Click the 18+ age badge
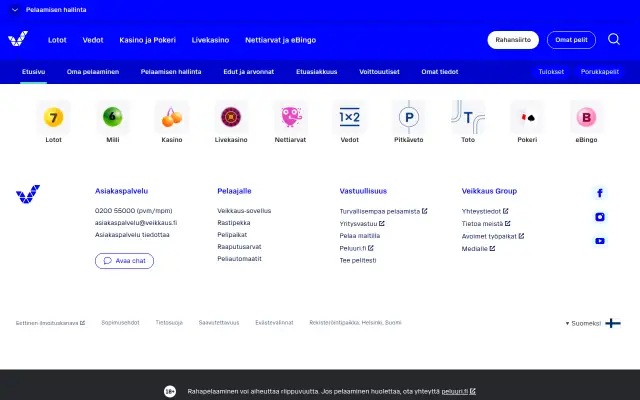The image size is (640, 400). (170, 391)
